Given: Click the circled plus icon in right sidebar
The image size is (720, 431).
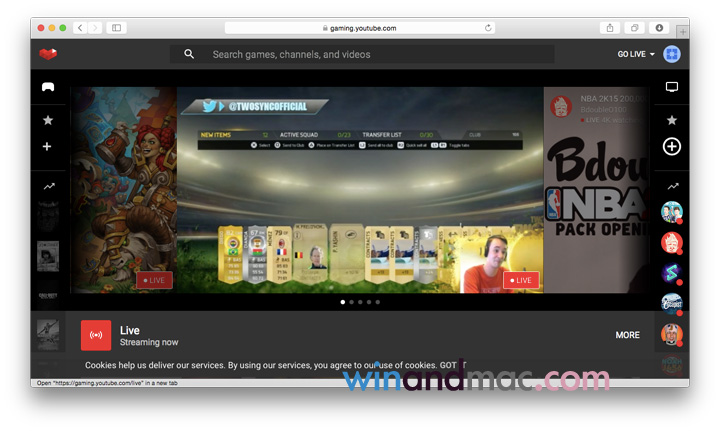Looking at the screenshot, I should pyautogui.click(x=672, y=147).
